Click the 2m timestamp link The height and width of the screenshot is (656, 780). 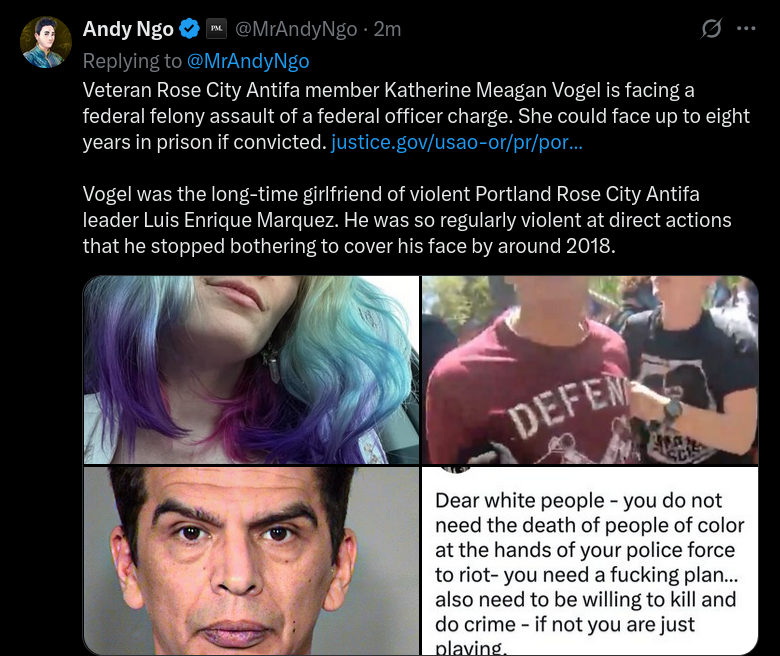pos(388,29)
